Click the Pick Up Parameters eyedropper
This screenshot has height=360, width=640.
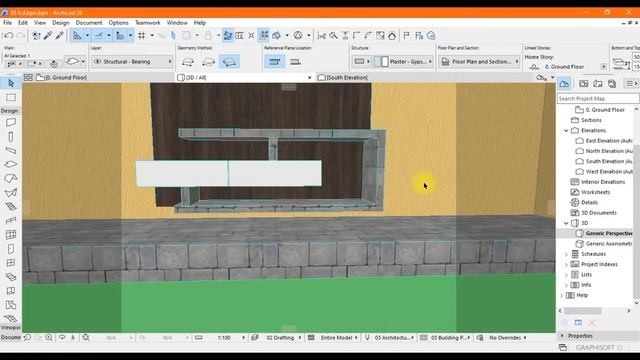pos(48,36)
